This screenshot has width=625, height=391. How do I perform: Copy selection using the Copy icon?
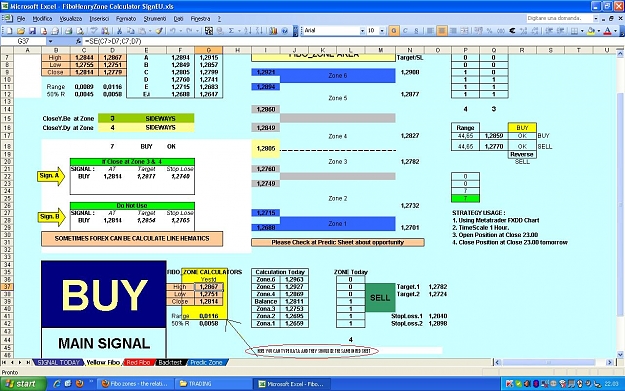tap(131, 31)
